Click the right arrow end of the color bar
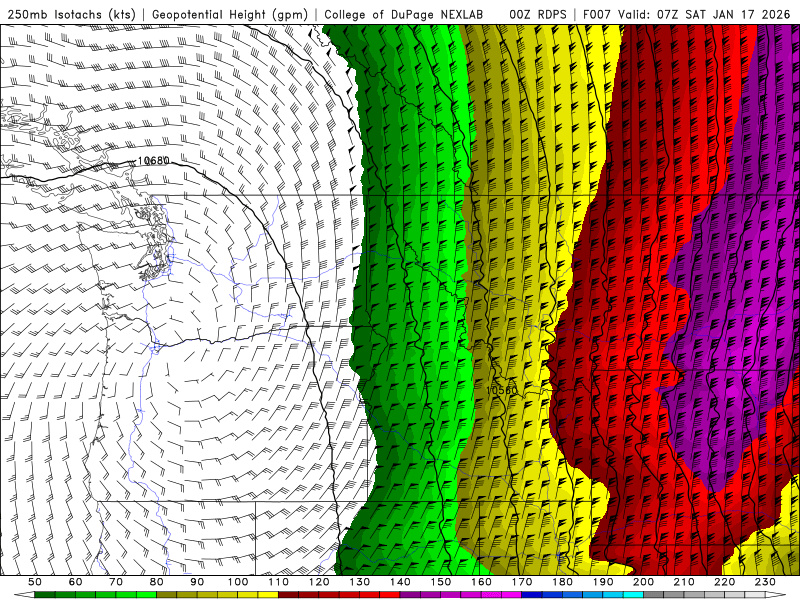 776,594
